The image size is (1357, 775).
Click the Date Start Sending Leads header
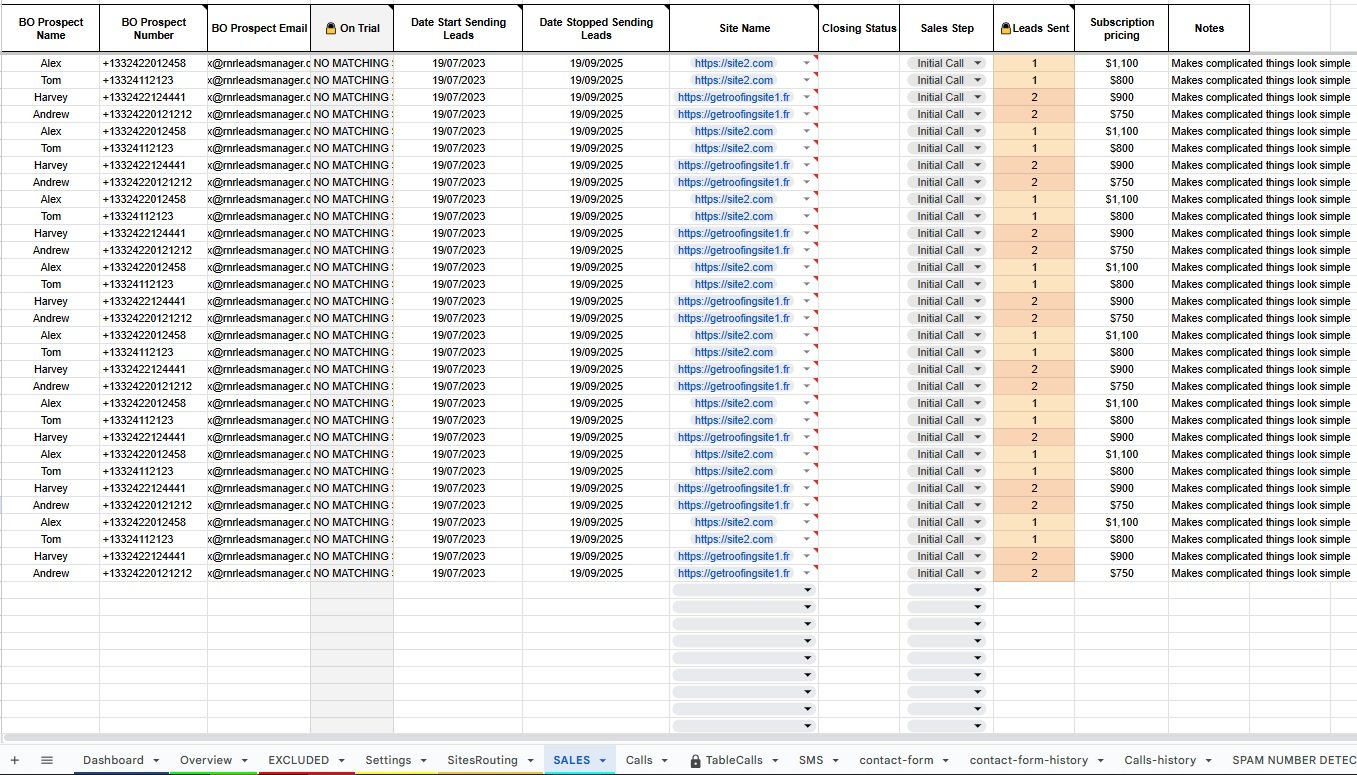(x=458, y=28)
